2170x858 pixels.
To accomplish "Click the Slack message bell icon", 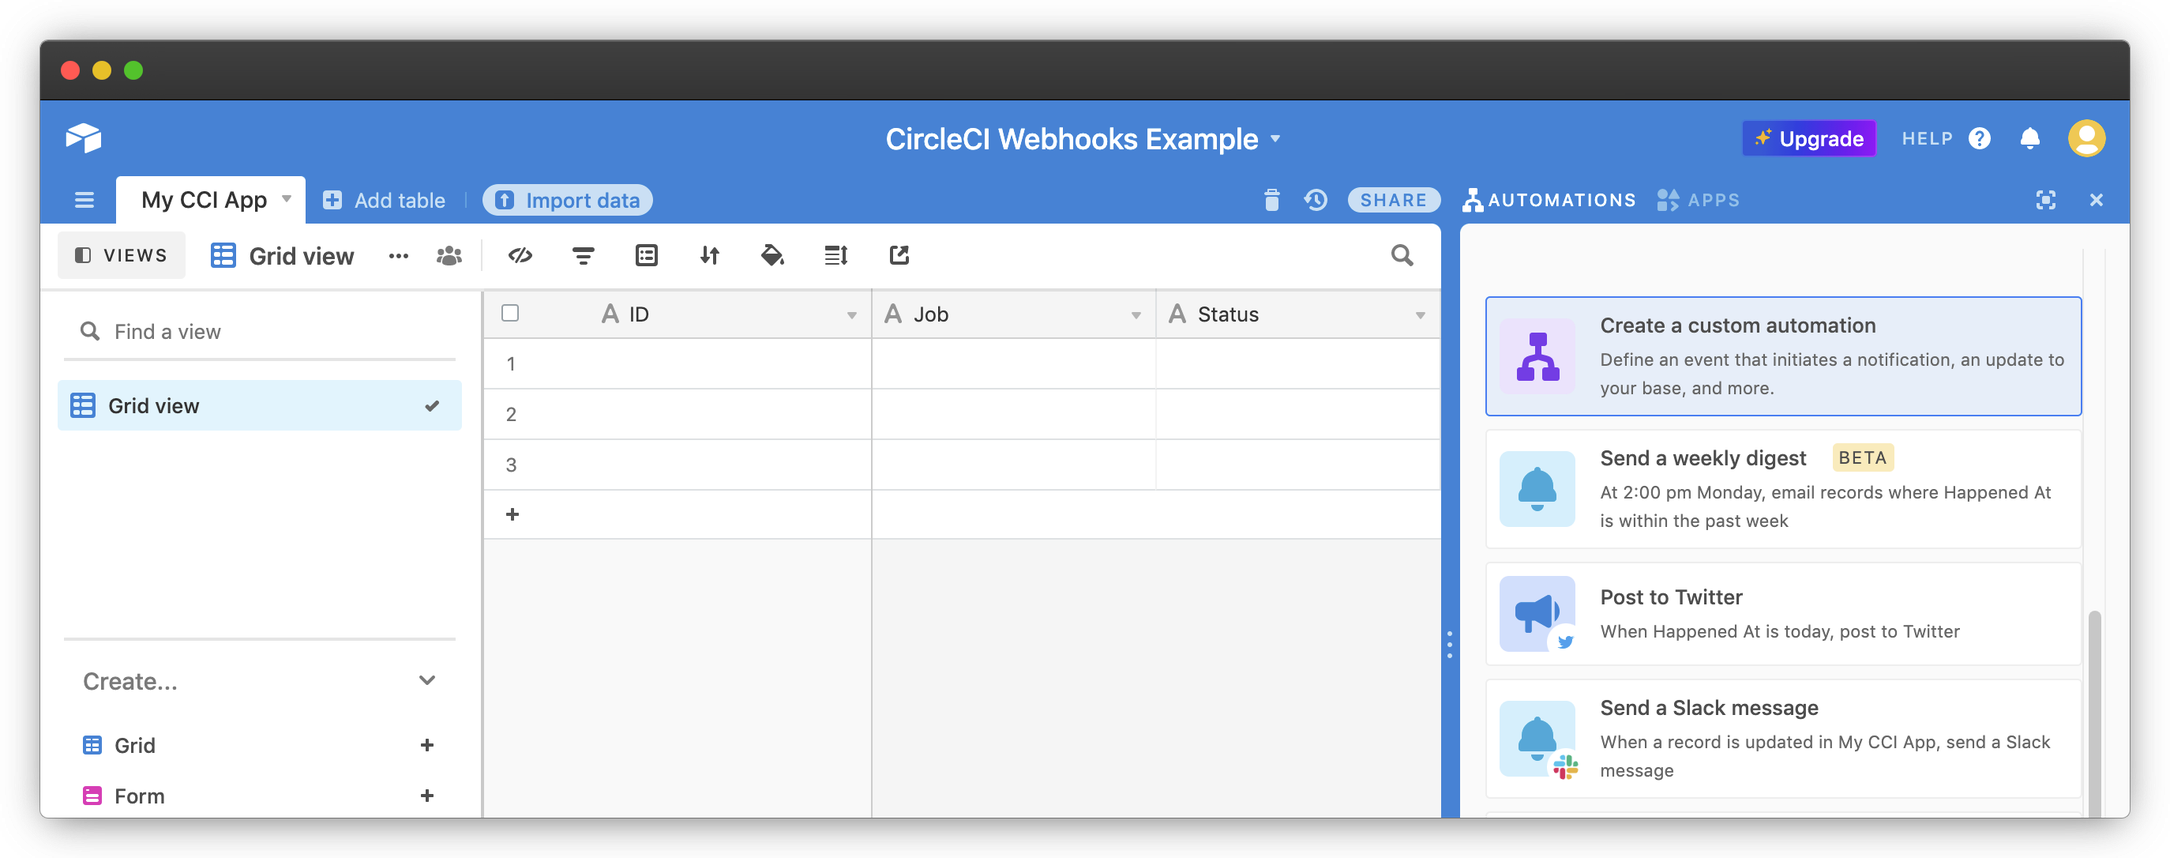I will (1538, 739).
